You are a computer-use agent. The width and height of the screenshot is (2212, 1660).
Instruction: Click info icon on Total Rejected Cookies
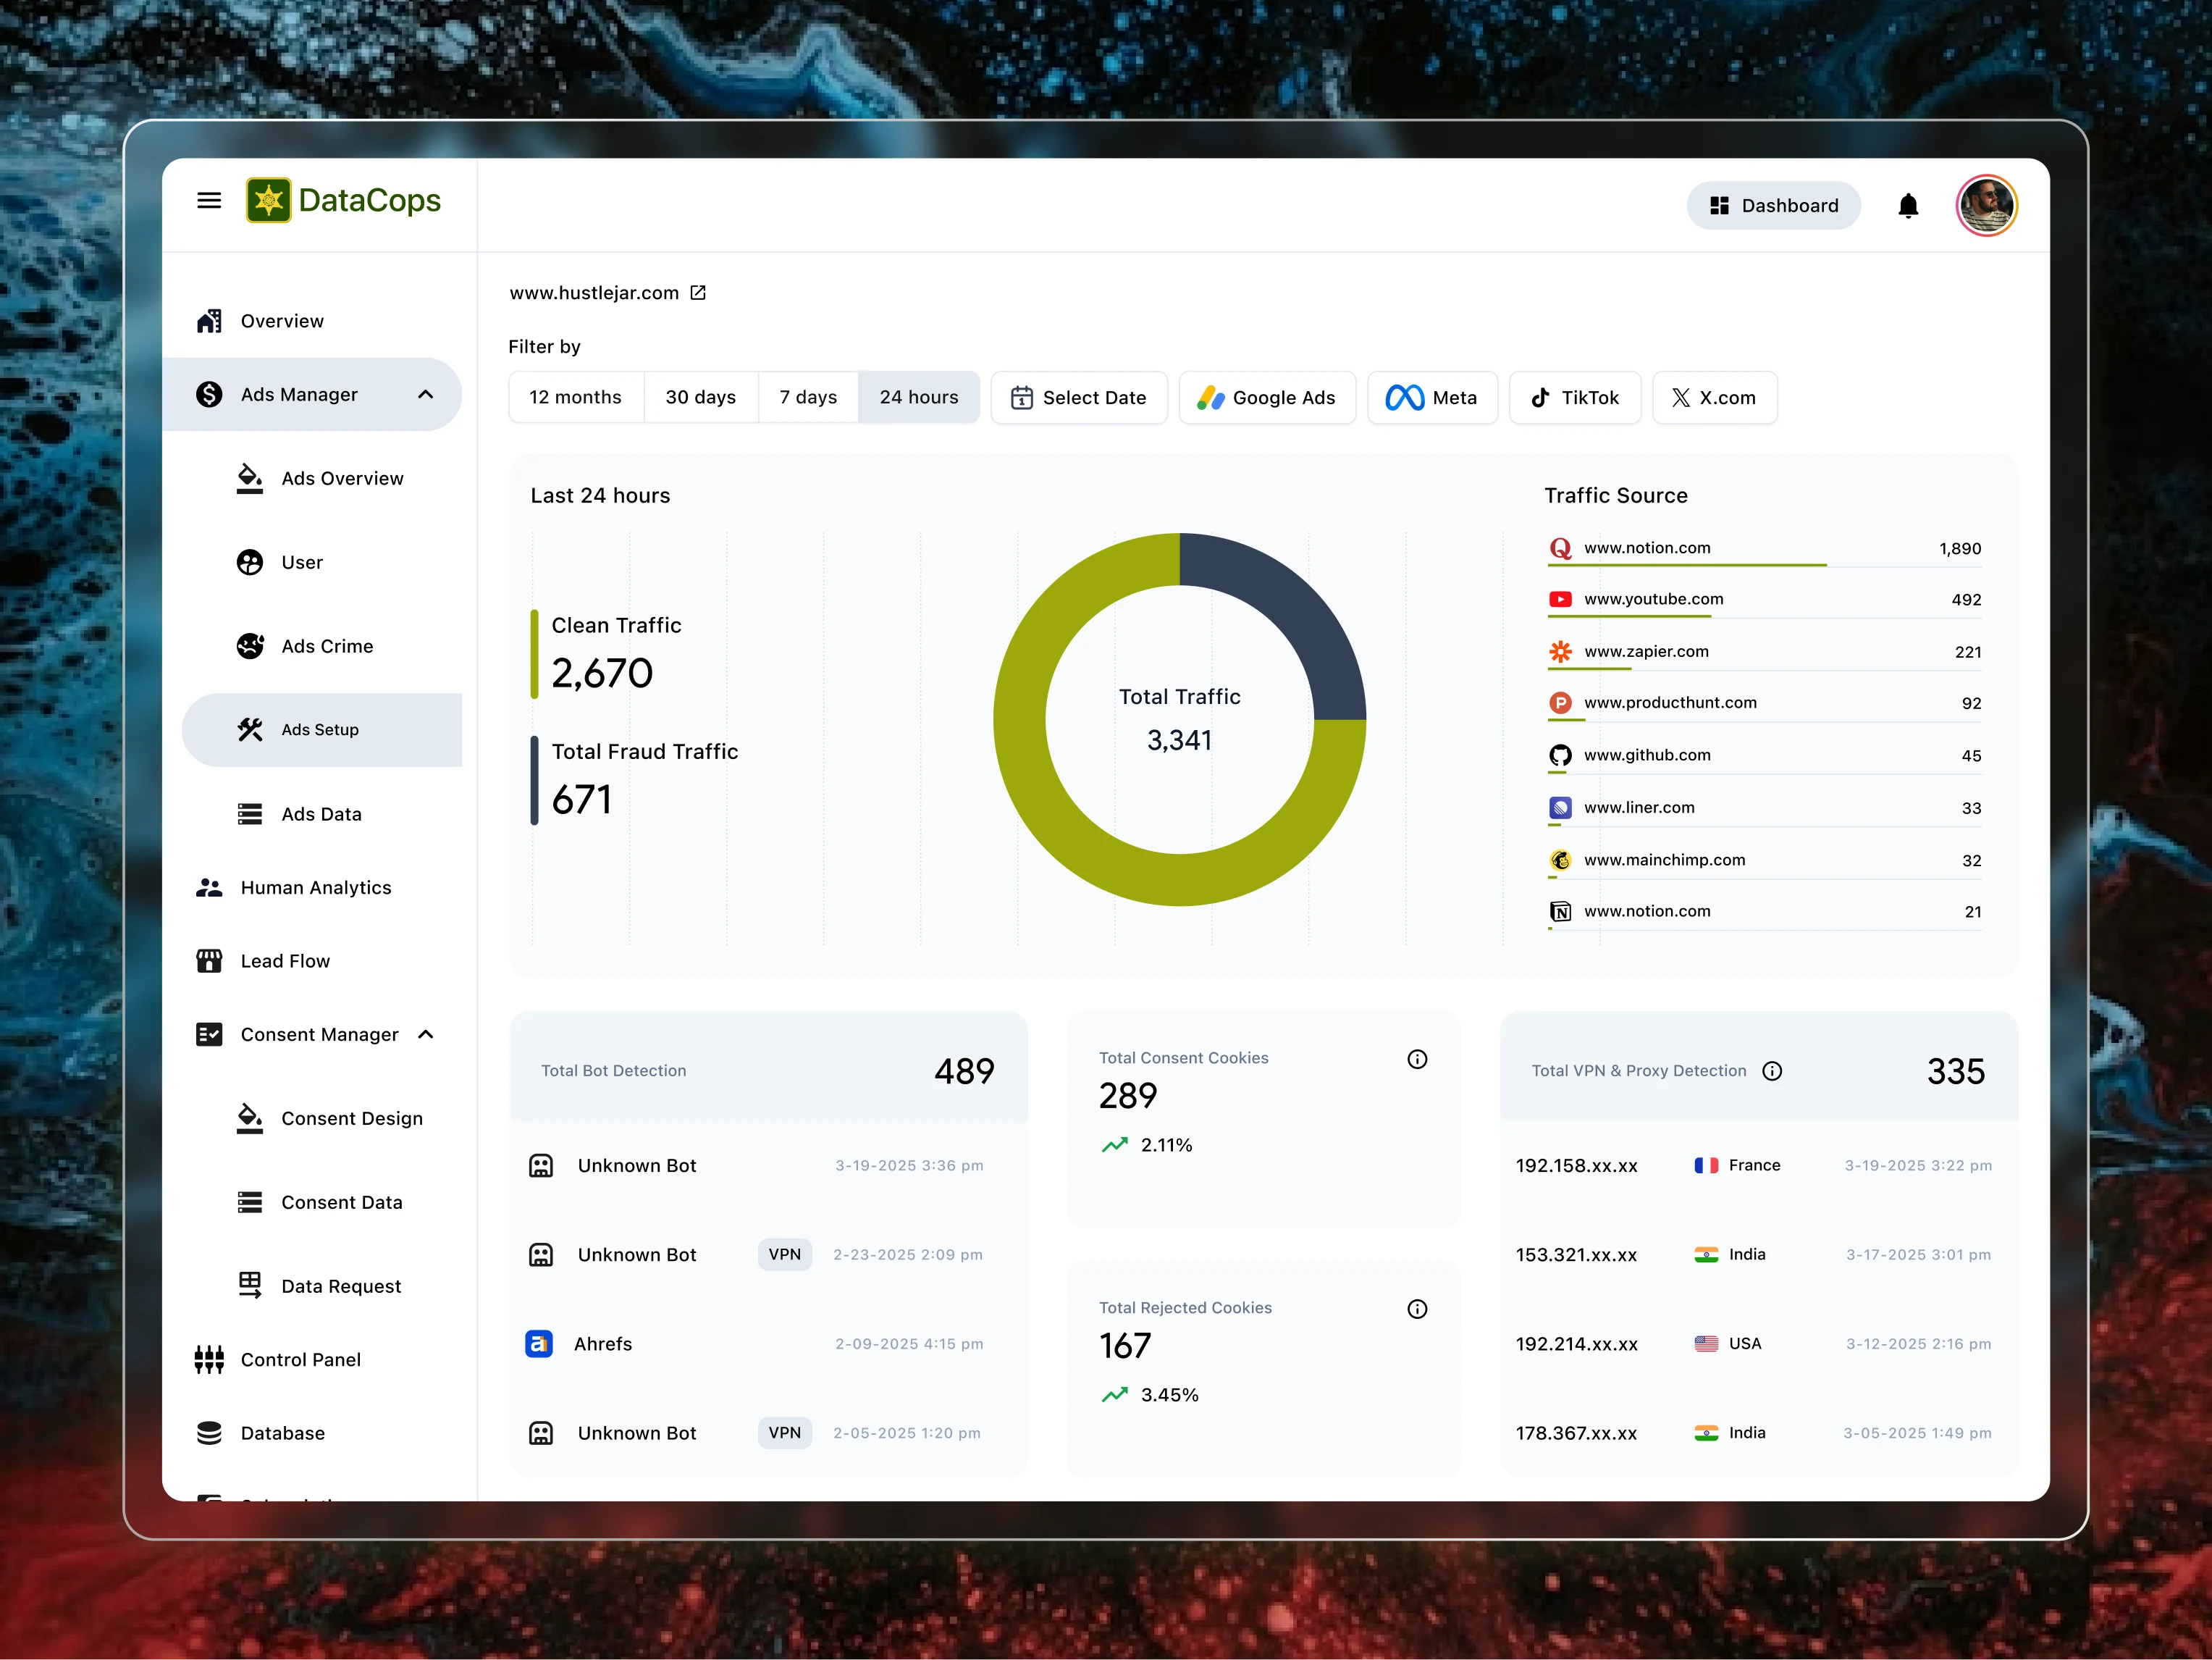(1416, 1309)
